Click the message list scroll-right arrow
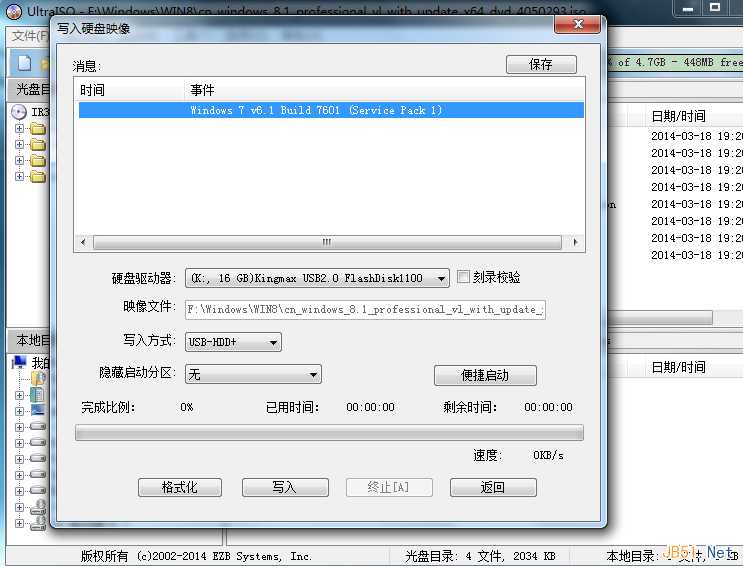The height and width of the screenshot is (566, 743). (x=575, y=242)
